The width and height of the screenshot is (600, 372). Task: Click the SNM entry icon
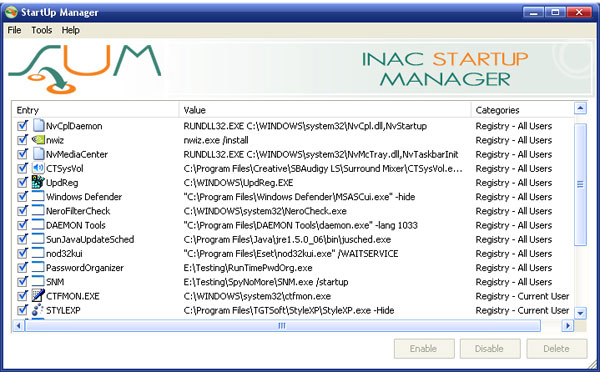[38, 281]
